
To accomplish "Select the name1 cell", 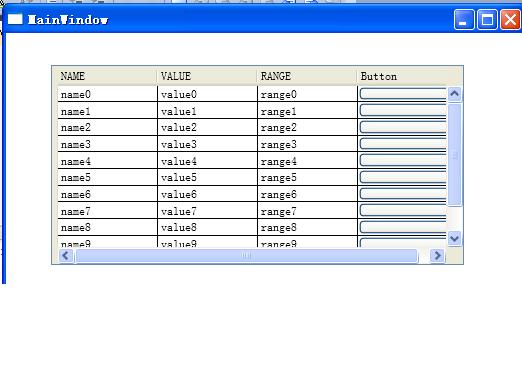I will click(x=107, y=111).
